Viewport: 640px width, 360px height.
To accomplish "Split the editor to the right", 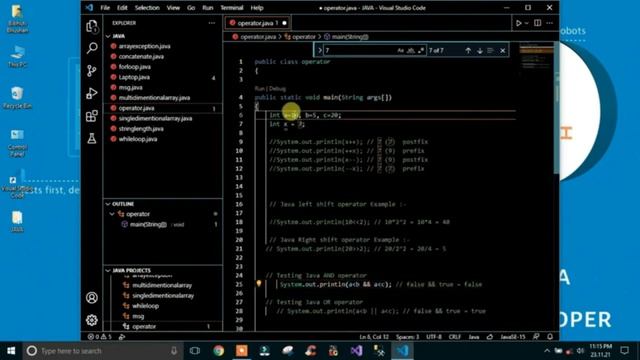I will tap(538, 23).
